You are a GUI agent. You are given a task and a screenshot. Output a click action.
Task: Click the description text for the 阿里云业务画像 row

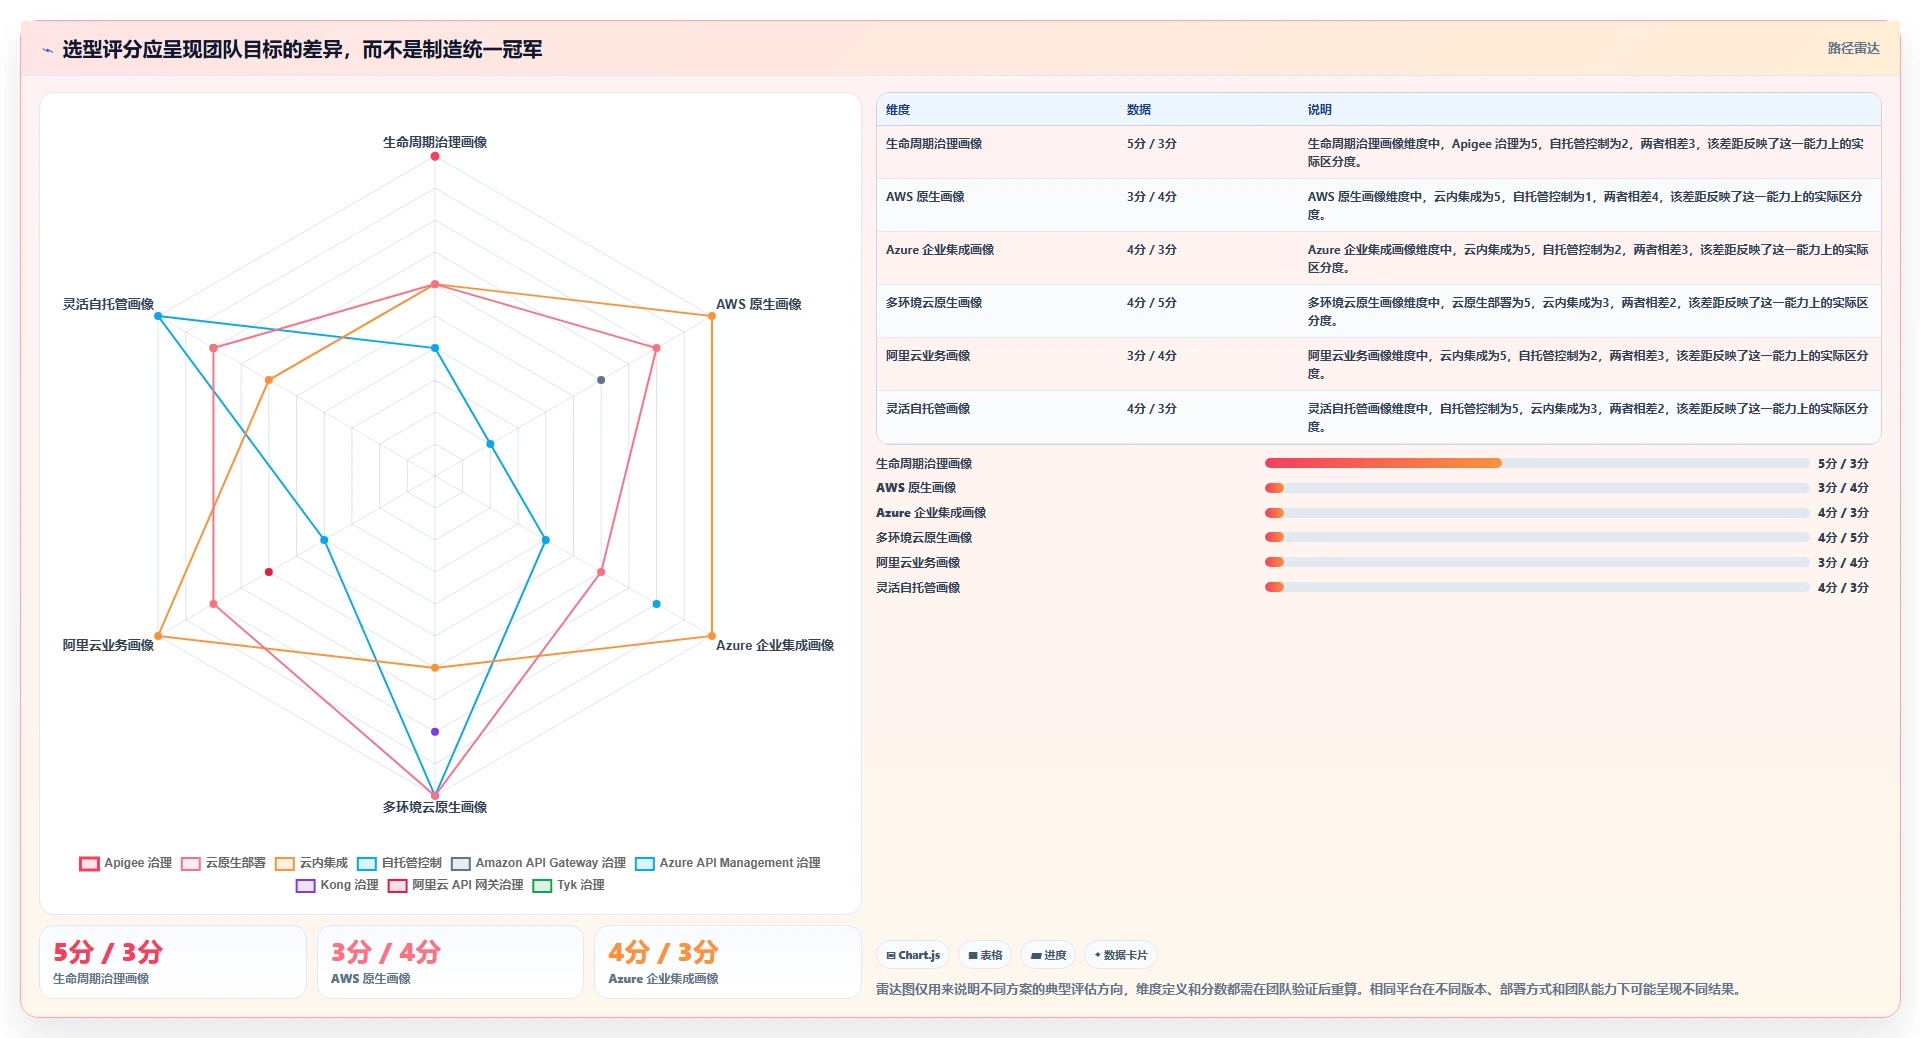(1588, 365)
